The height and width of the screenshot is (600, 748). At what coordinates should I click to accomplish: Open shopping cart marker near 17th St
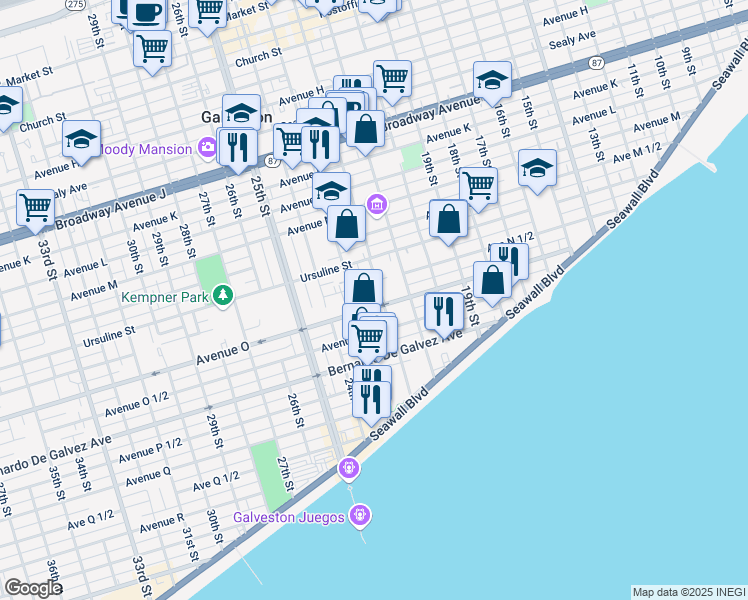coord(478,186)
